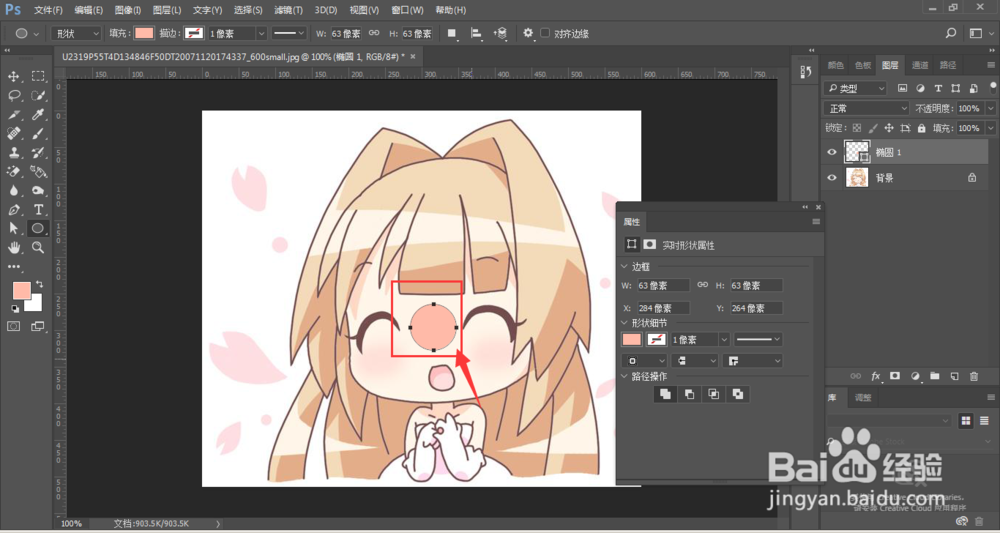Click the Y position field 264 像素

pyautogui.click(x=756, y=308)
